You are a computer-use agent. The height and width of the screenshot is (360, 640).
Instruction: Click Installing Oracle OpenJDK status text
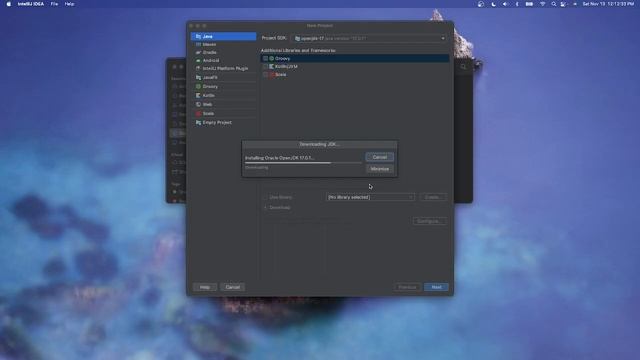pyautogui.click(x=280, y=158)
